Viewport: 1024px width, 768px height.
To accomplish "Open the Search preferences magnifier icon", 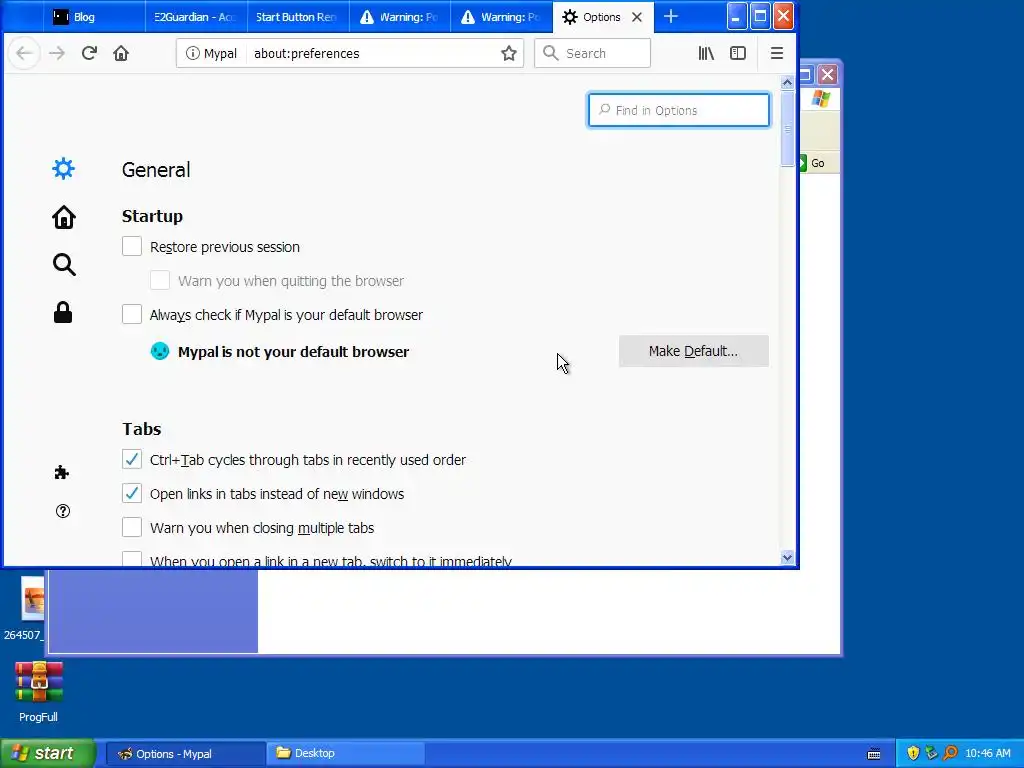I will pyautogui.click(x=64, y=264).
